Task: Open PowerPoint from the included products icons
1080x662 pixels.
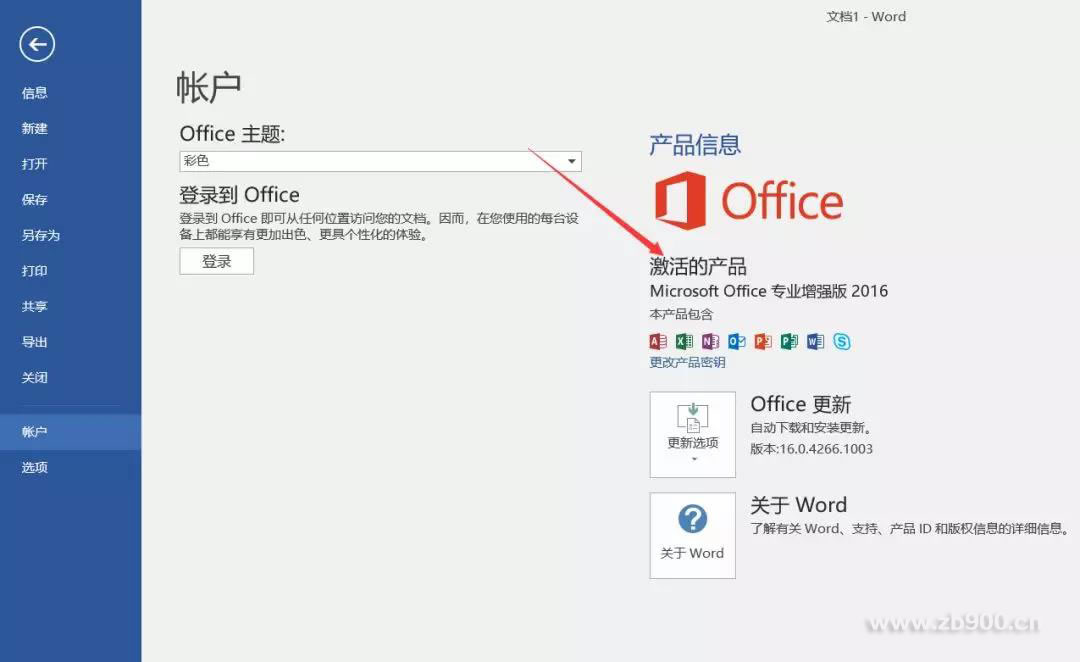Action: (x=764, y=341)
